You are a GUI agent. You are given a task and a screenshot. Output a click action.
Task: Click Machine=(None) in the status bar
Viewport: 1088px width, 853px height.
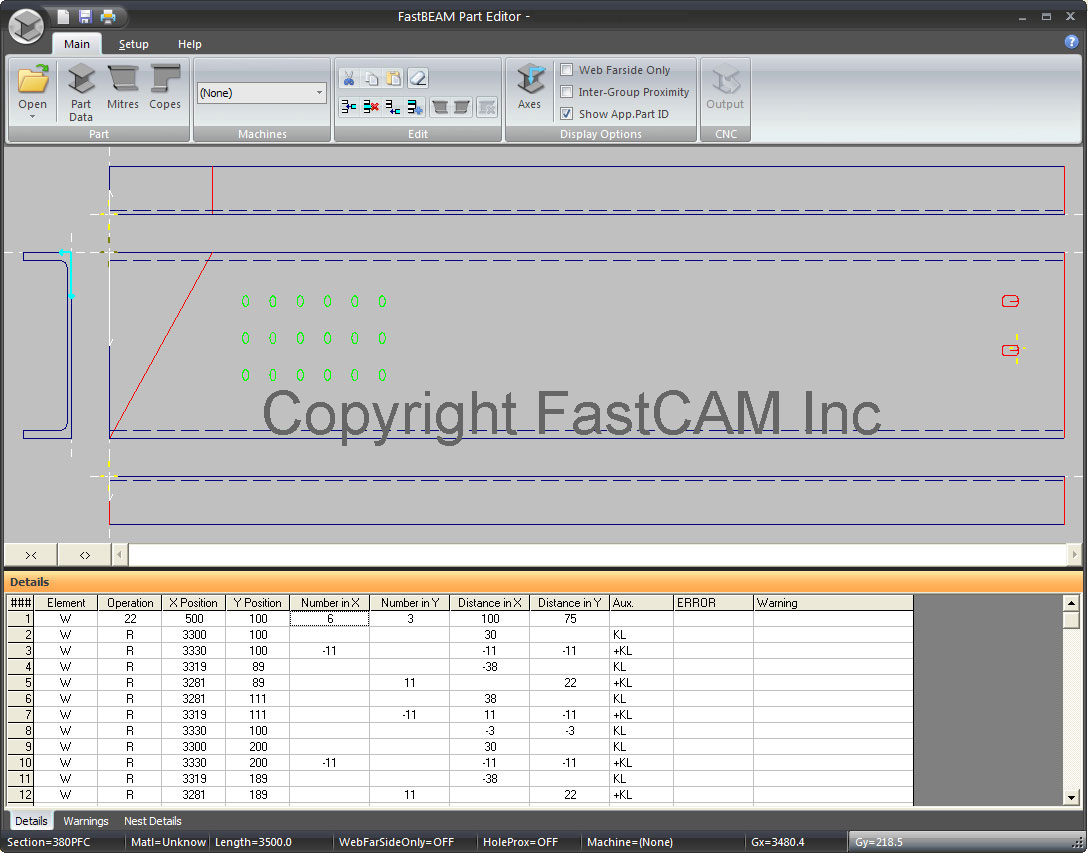[x=630, y=842]
